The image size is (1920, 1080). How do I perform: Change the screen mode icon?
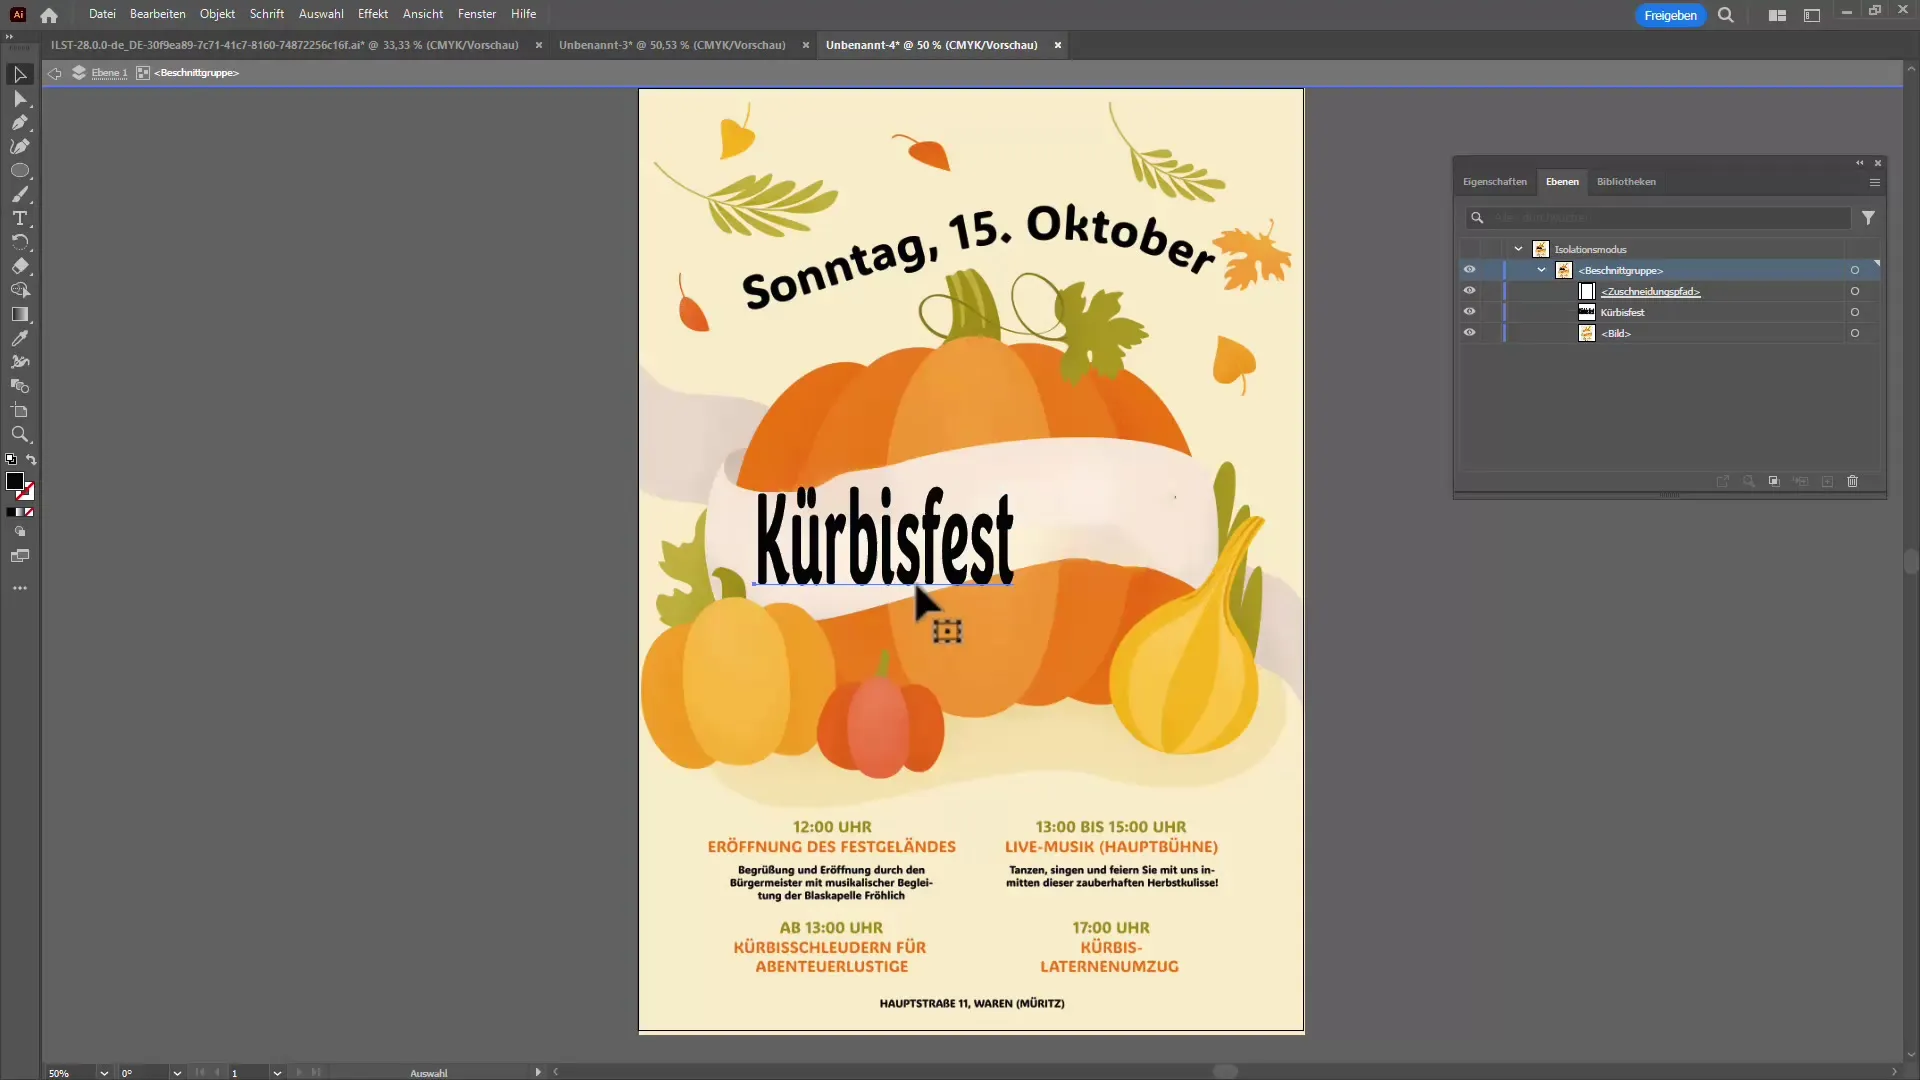pyautogui.click(x=20, y=556)
